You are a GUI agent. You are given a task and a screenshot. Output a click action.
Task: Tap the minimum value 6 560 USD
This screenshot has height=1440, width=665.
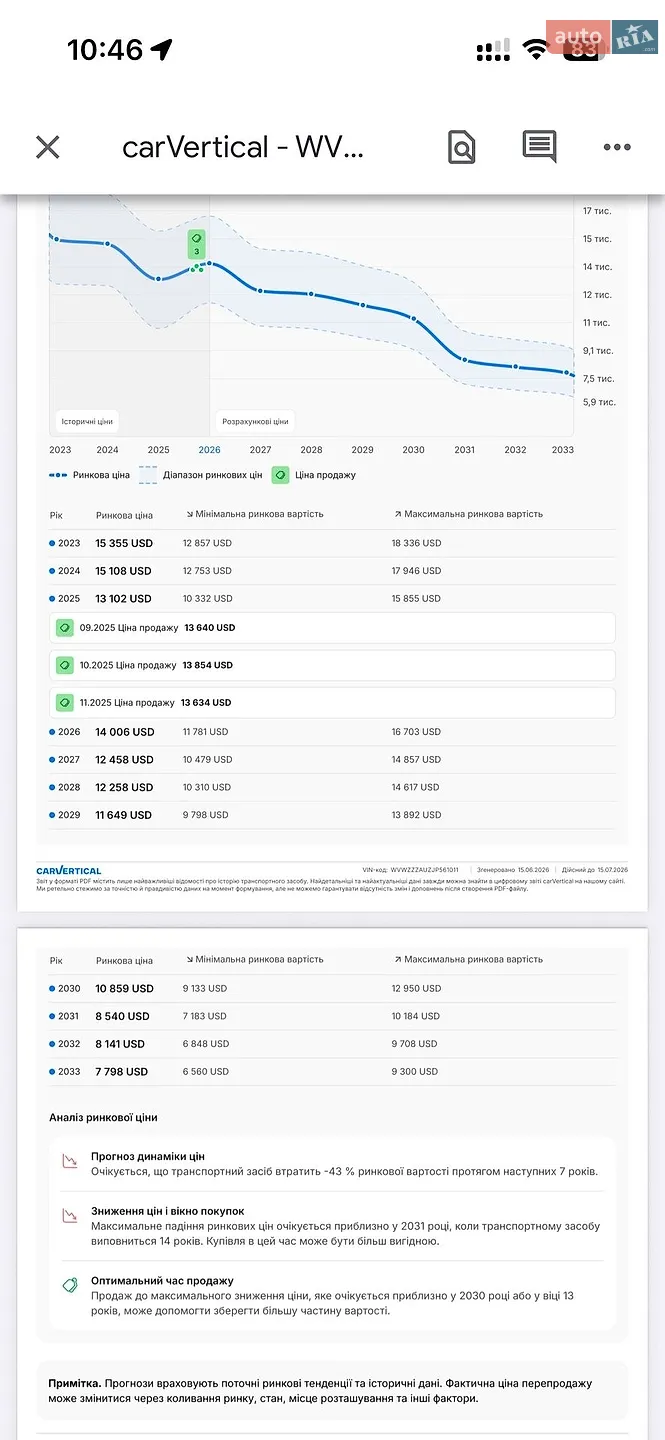(x=205, y=1072)
